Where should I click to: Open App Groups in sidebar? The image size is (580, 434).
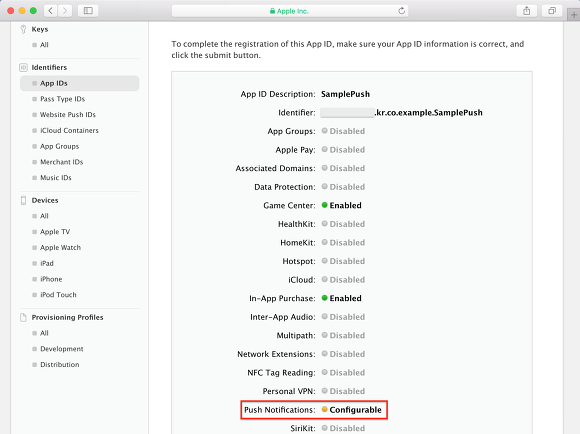point(60,146)
